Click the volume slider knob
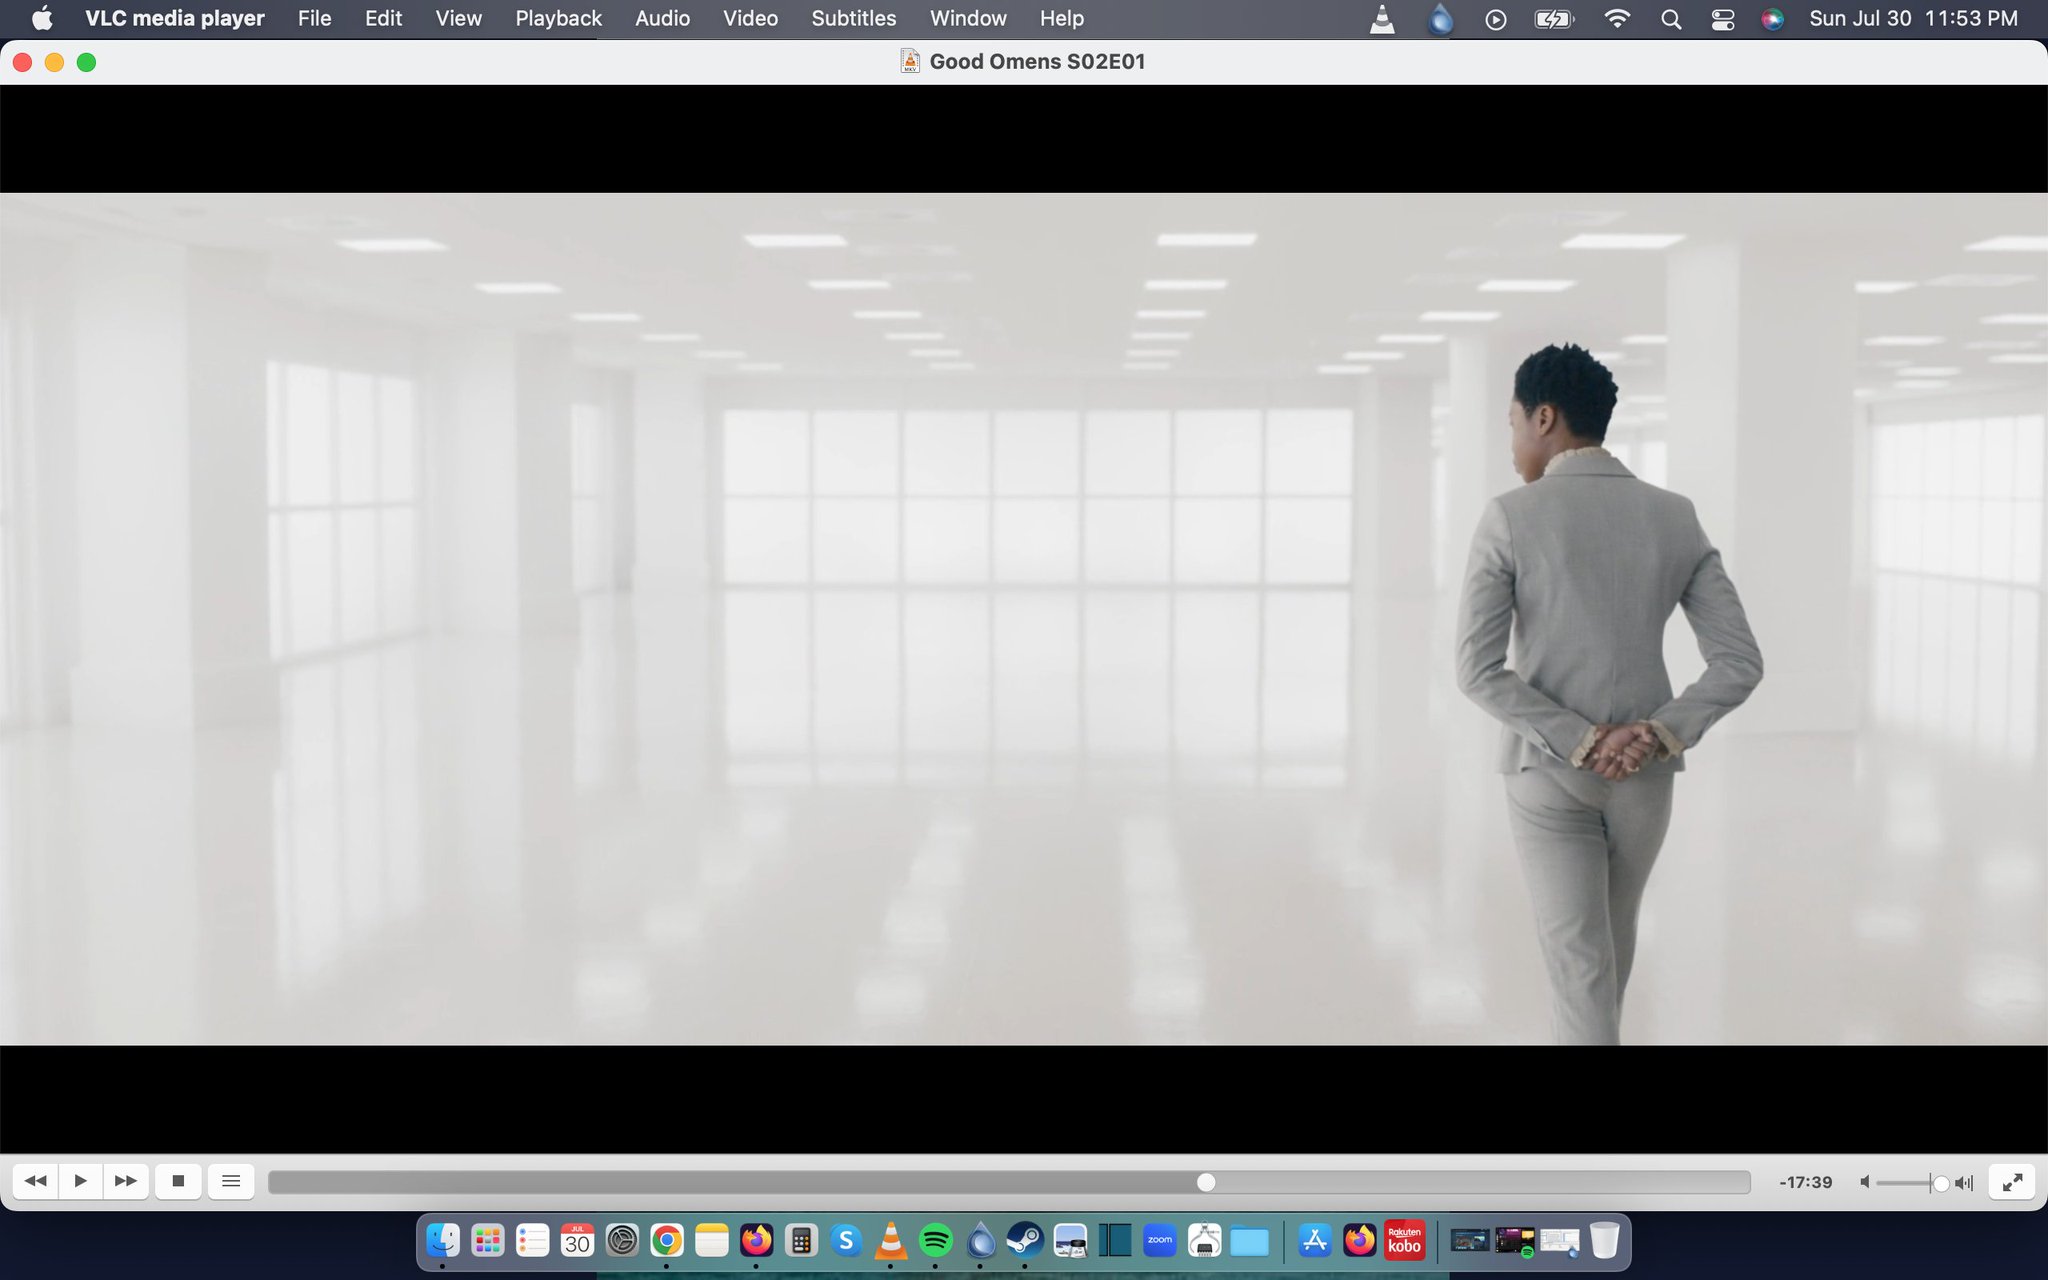The width and height of the screenshot is (2048, 1280). click(x=1941, y=1183)
